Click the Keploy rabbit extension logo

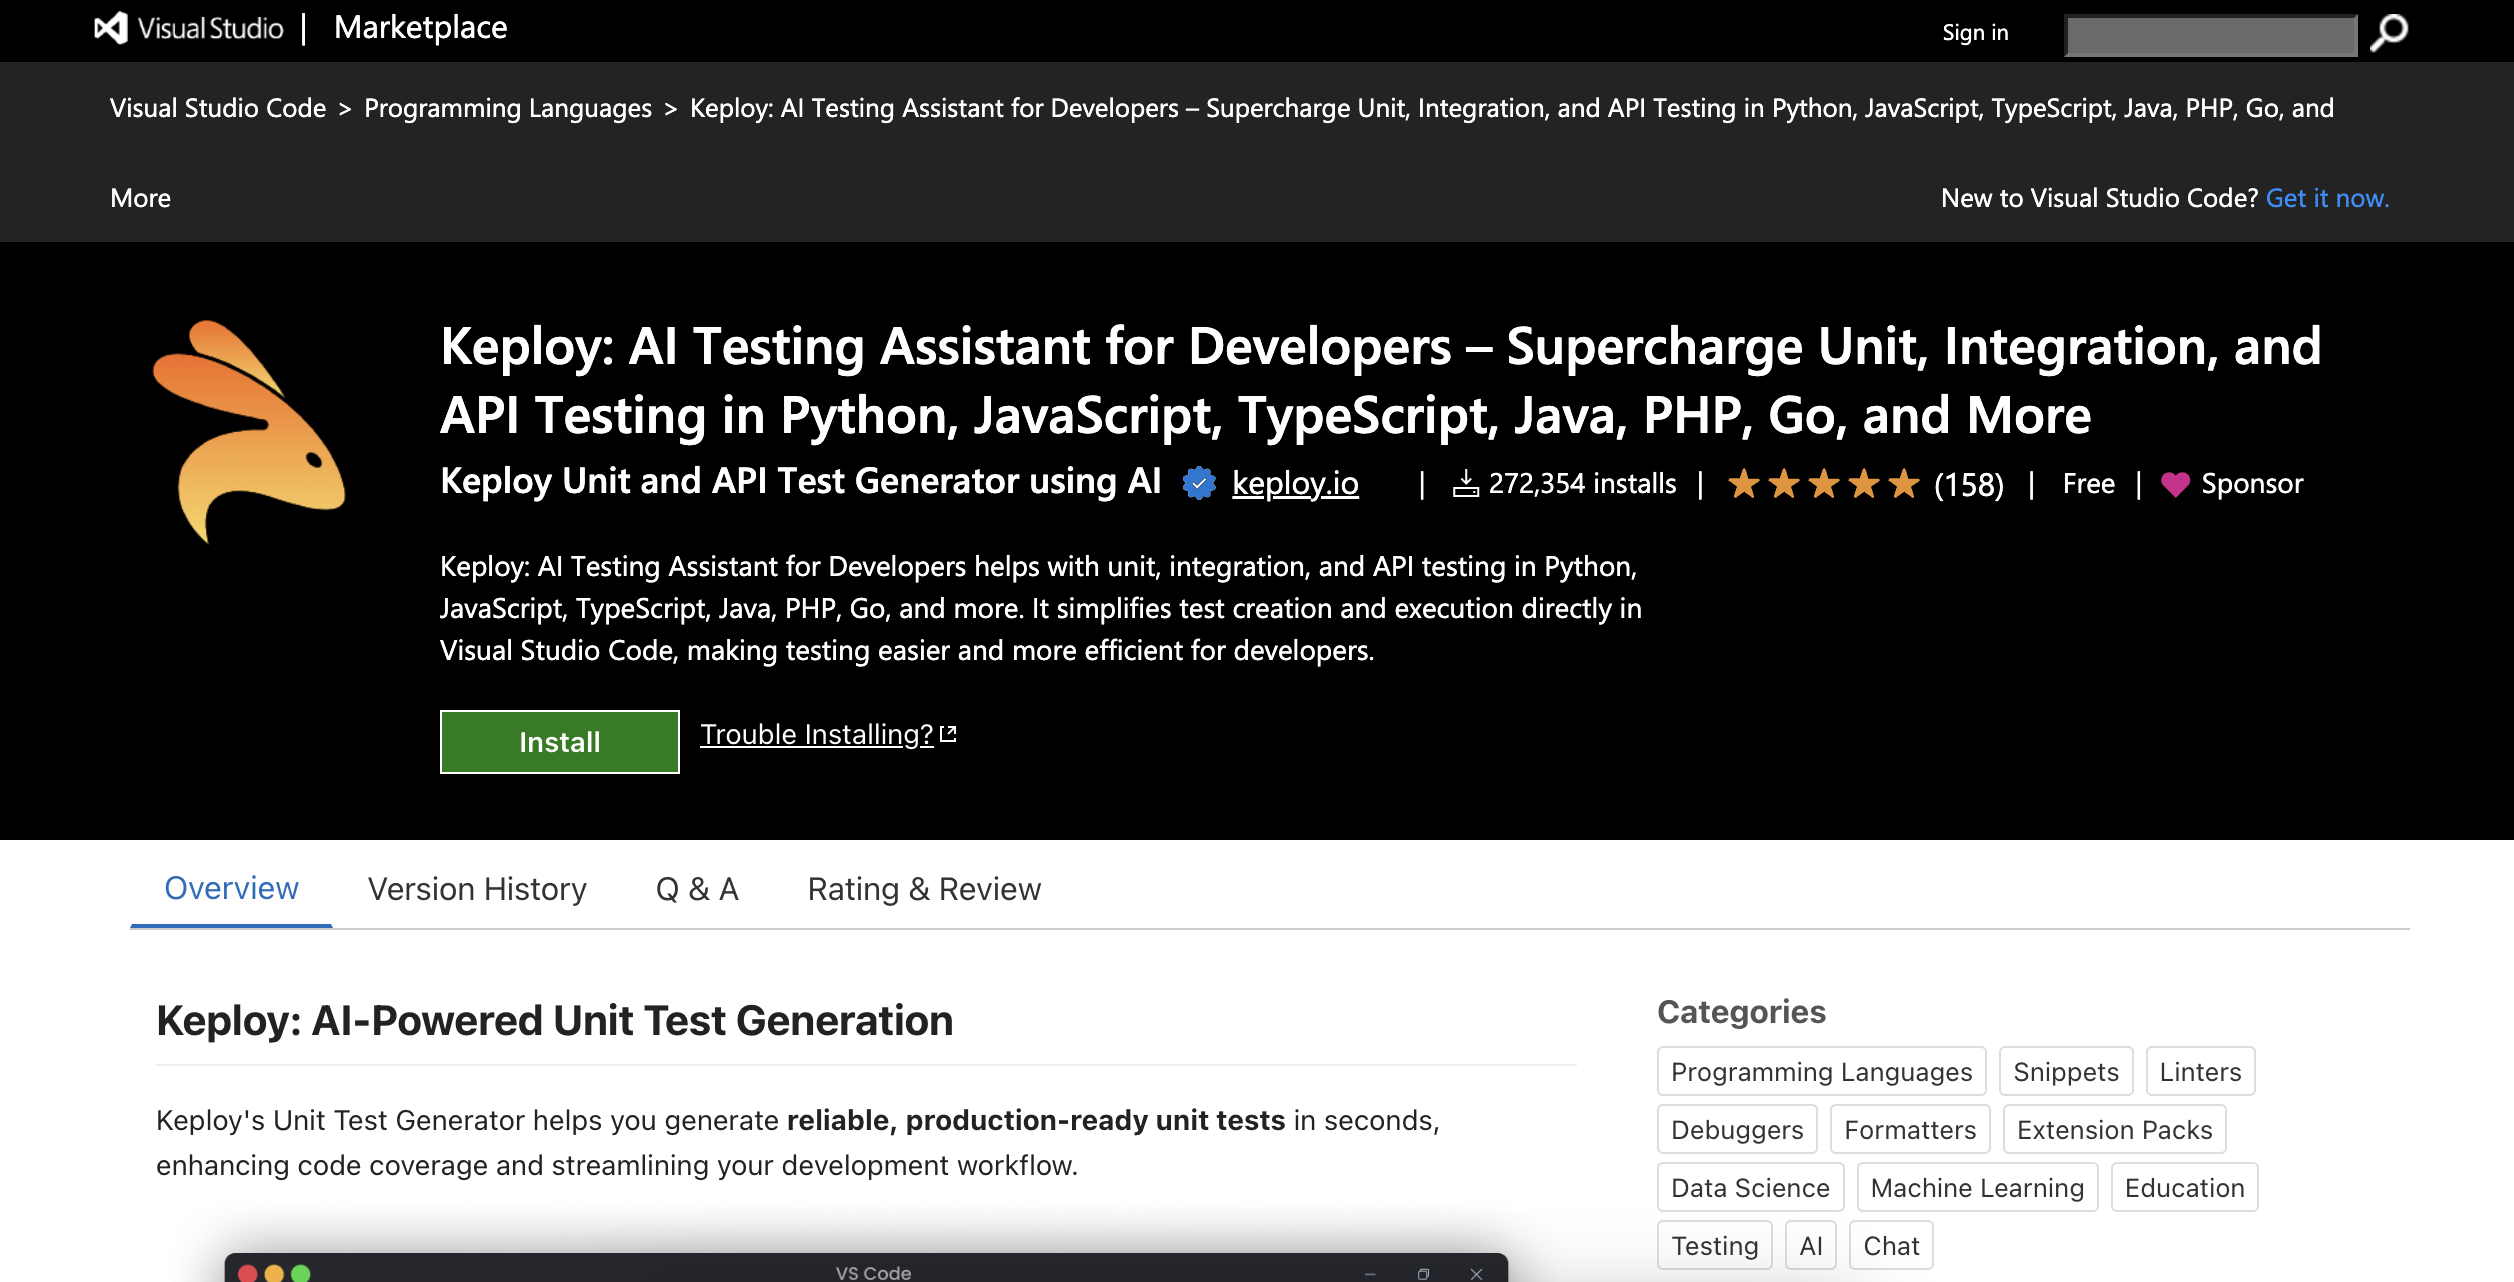pyautogui.click(x=248, y=431)
